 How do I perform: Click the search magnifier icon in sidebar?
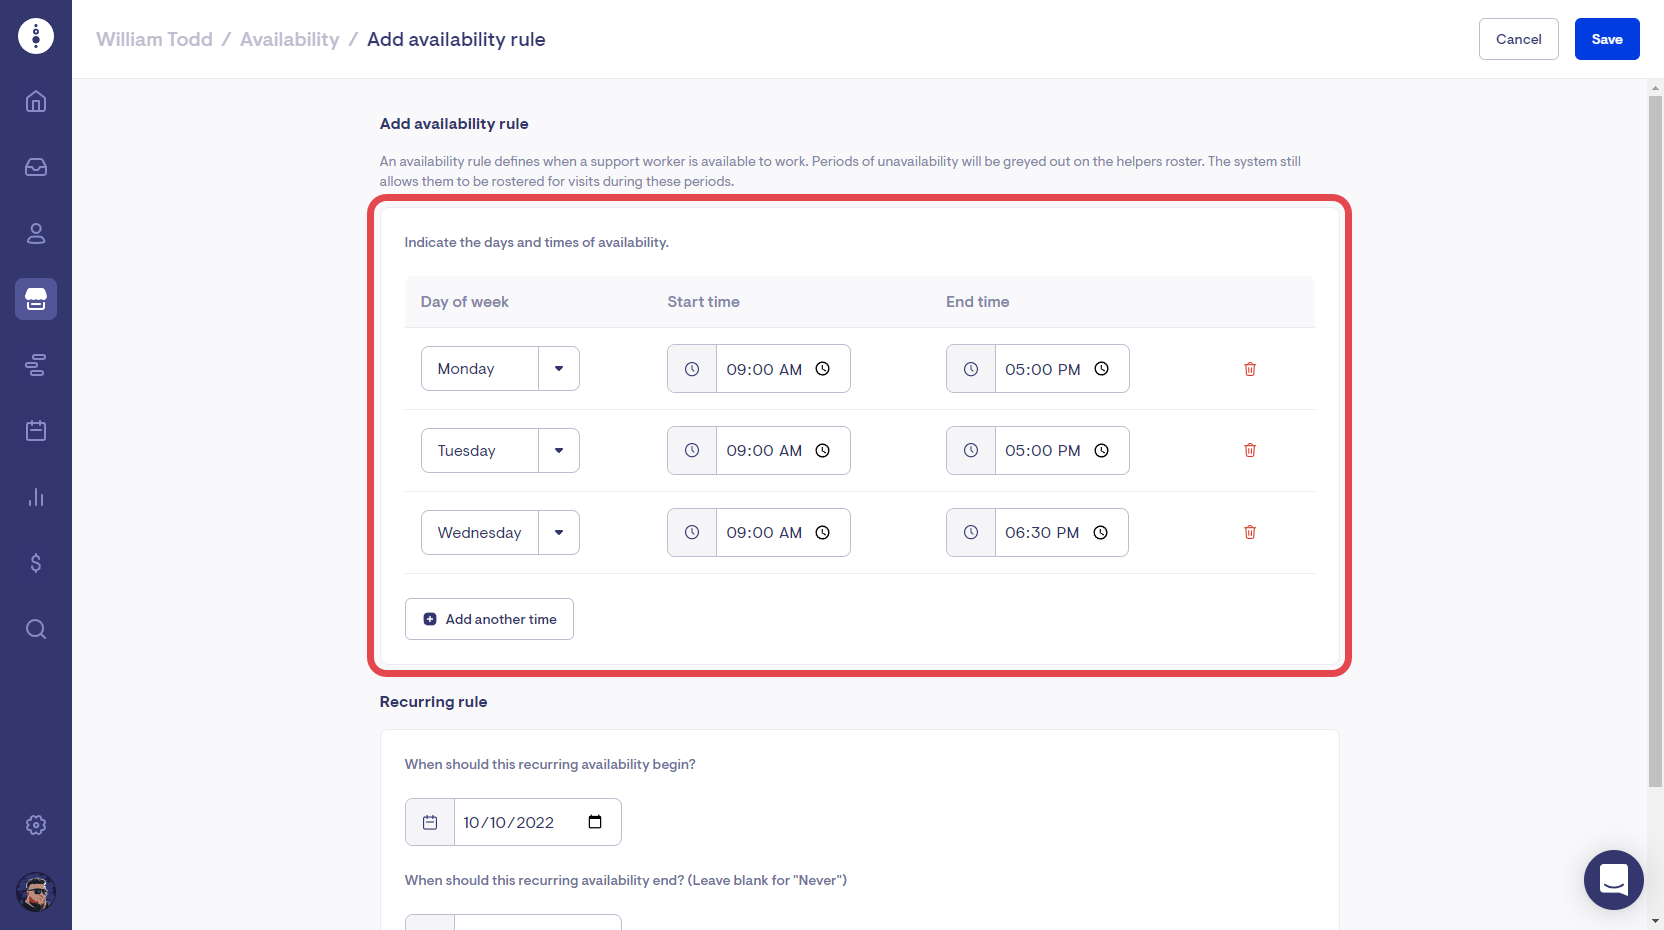pyautogui.click(x=36, y=629)
